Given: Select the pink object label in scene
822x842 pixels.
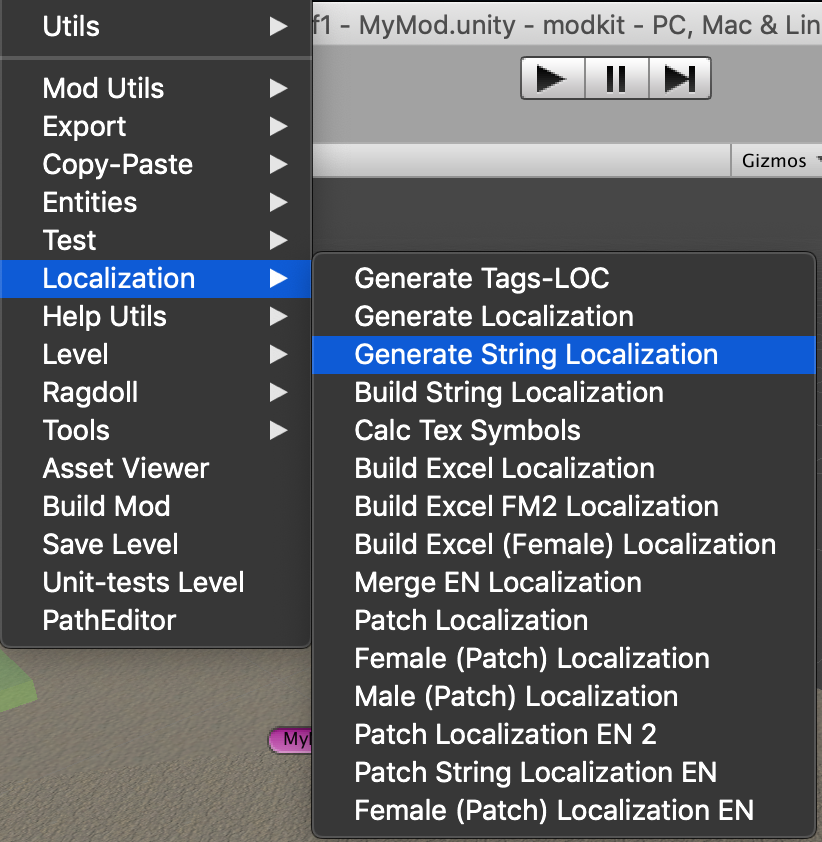Looking at the screenshot, I should [290, 739].
